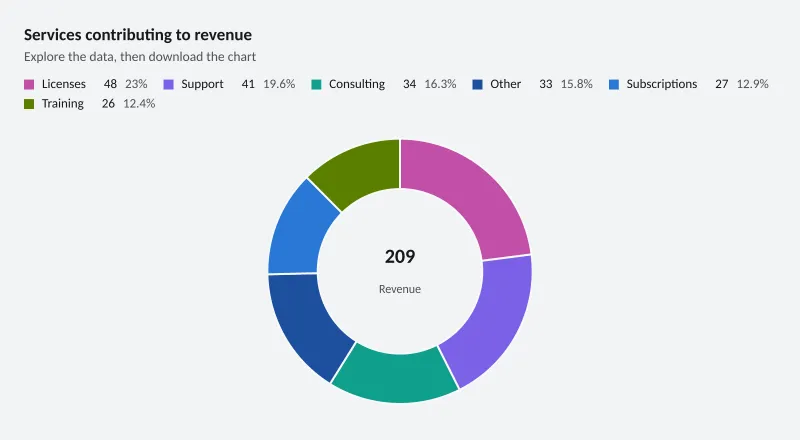Viewport: 800px width, 440px height.
Task: Click the Consulting value 34
Action: click(409, 84)
